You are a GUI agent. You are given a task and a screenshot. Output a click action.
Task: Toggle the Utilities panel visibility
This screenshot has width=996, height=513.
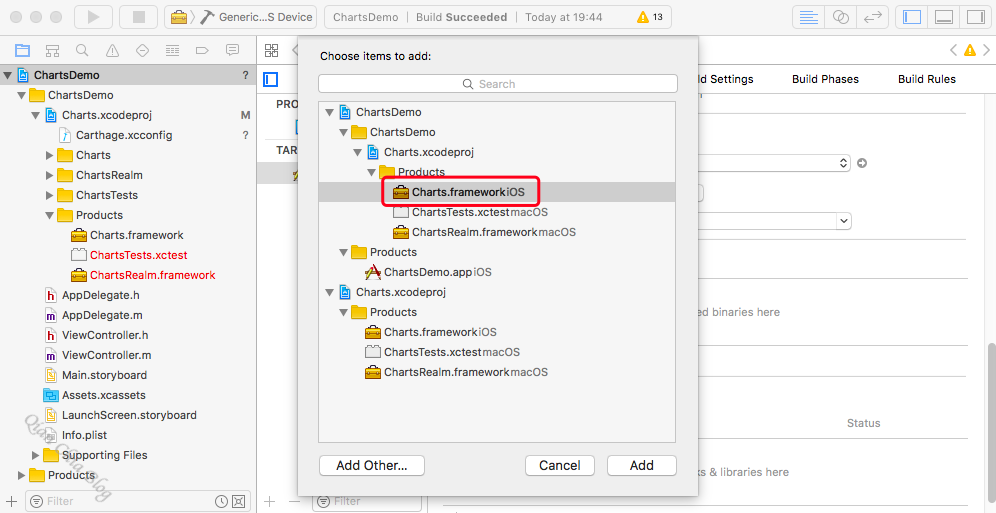click(x=976, y=17)
